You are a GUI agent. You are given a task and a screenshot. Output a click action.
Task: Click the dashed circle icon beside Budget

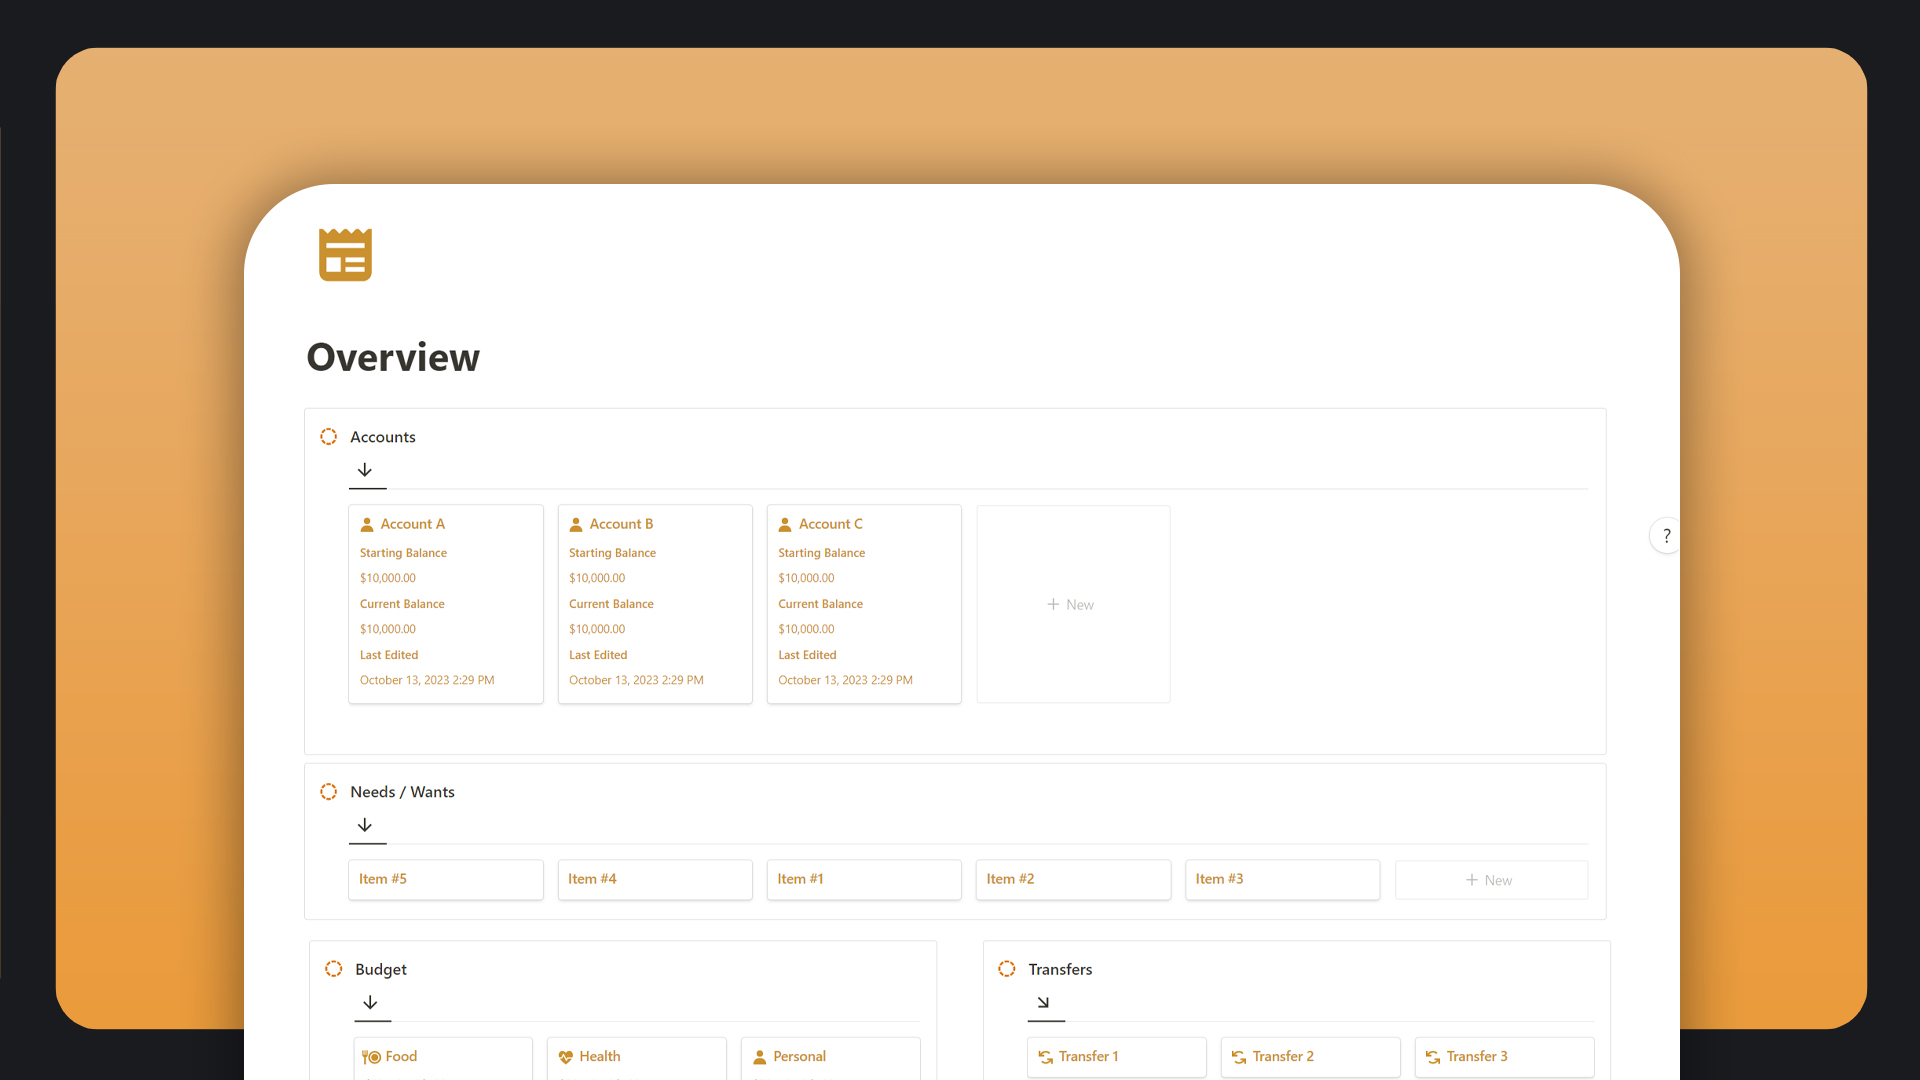[334, 969]
